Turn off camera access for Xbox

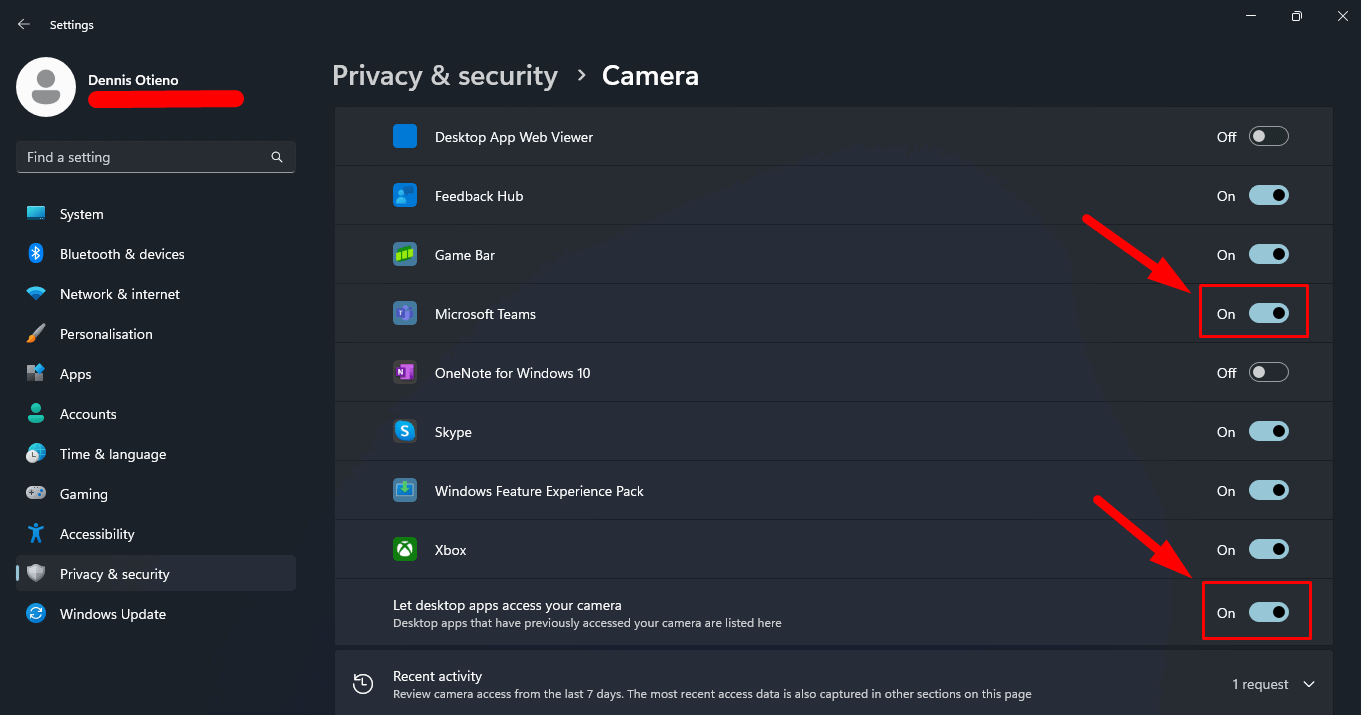[1268, 549]
